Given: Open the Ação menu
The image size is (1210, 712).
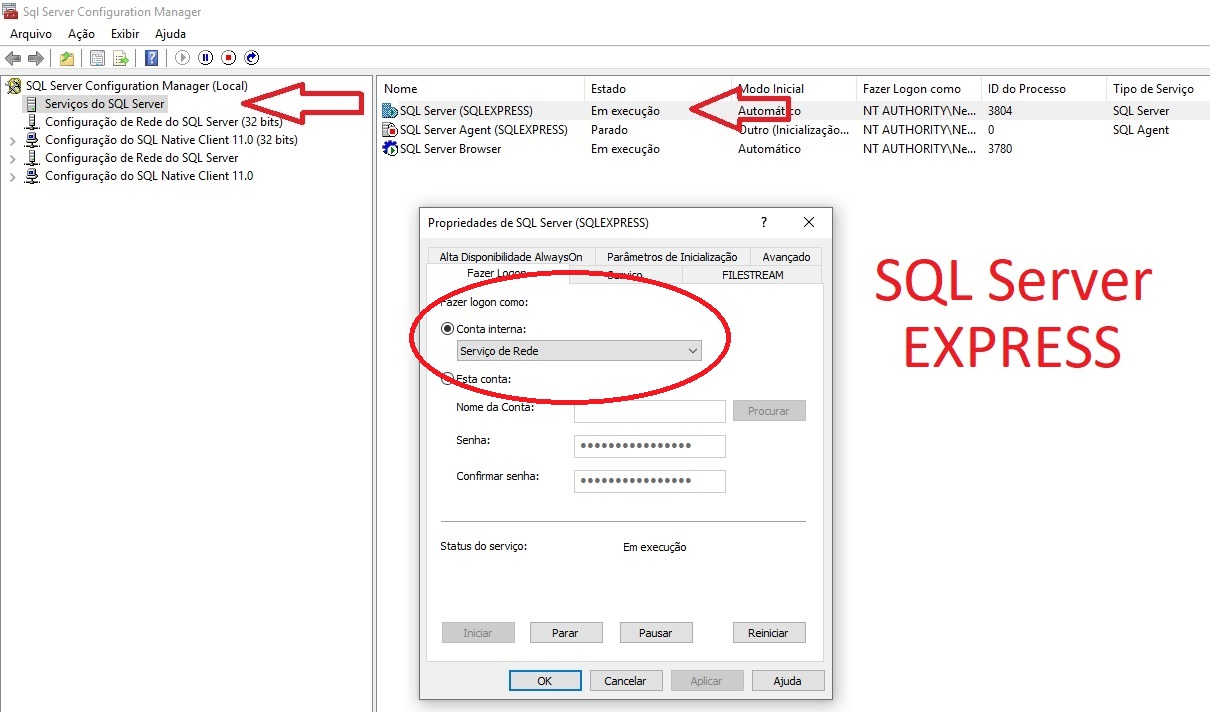Looking at the screenshot, I should point(81,34).
